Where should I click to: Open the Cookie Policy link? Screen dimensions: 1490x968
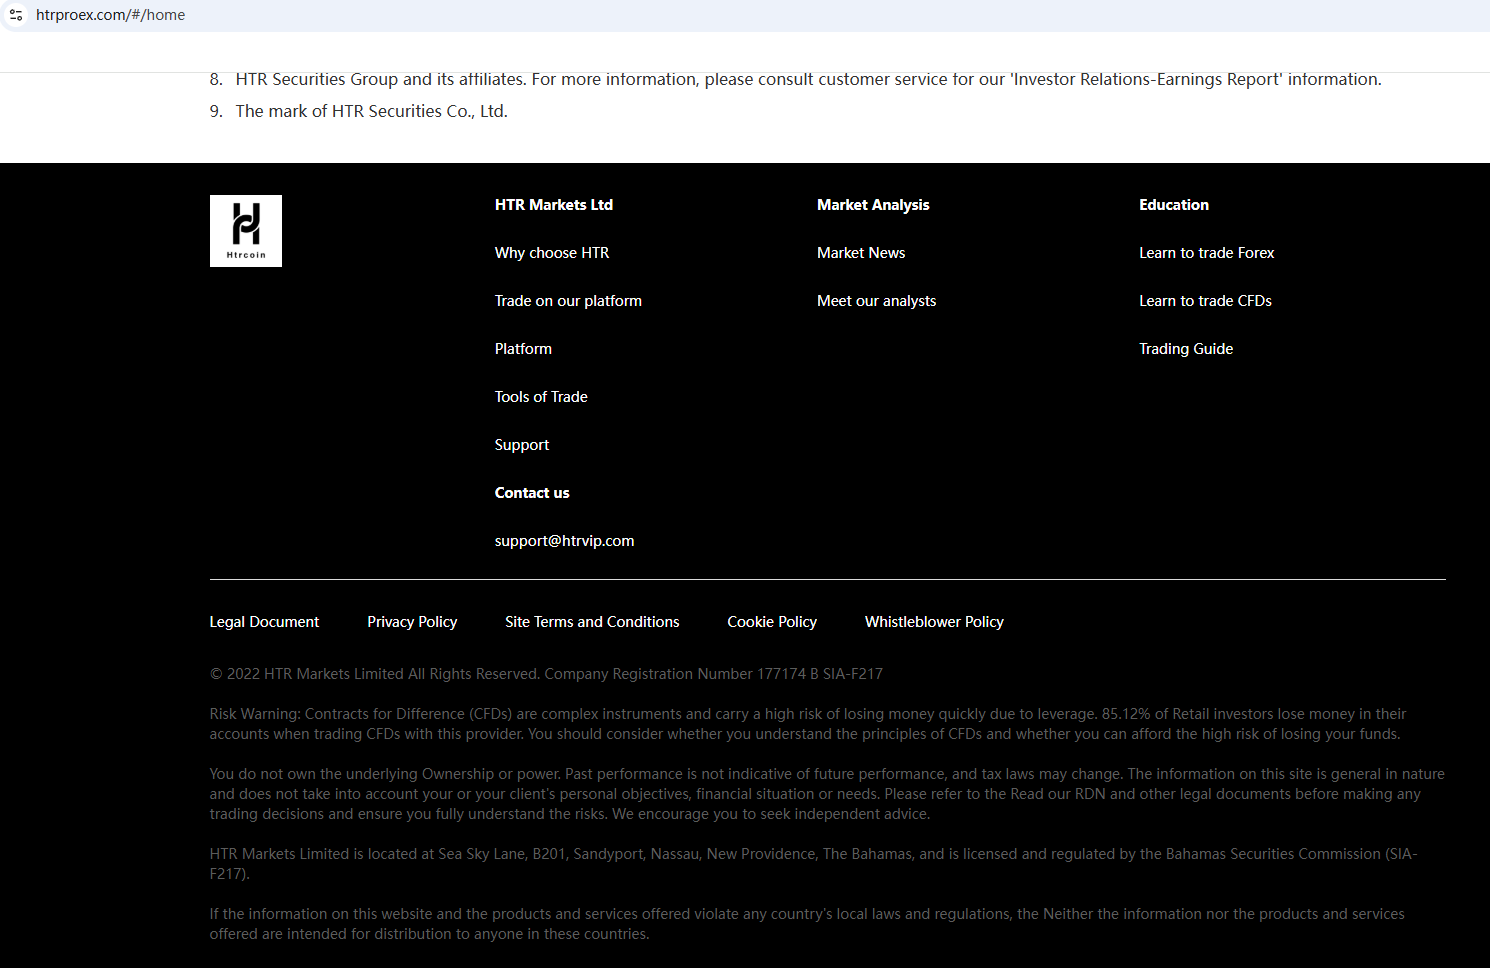772,622
